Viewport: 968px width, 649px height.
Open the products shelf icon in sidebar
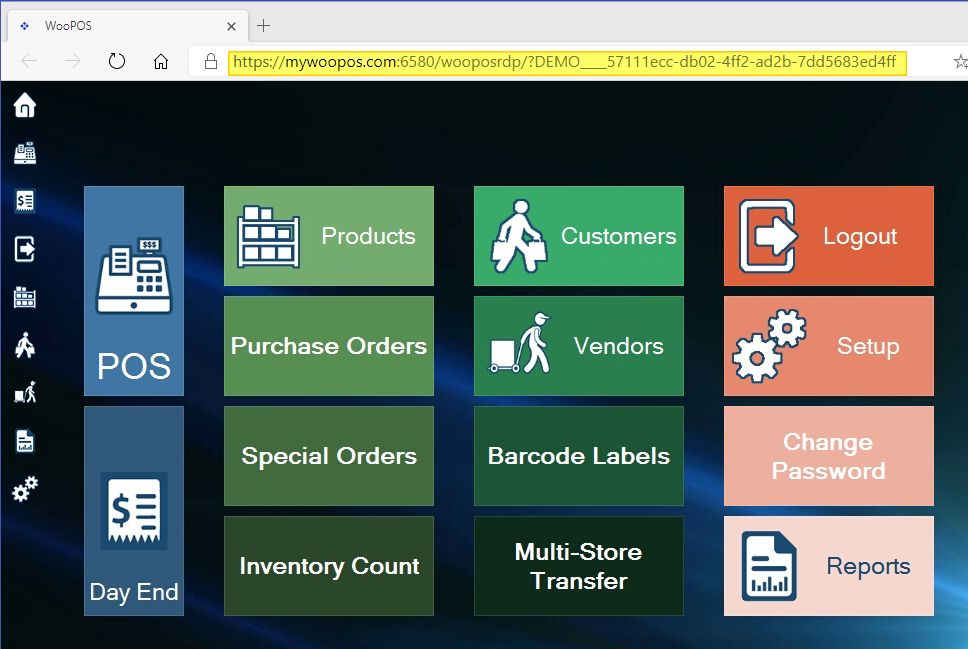pyautogui.click(x=25, y=297)
